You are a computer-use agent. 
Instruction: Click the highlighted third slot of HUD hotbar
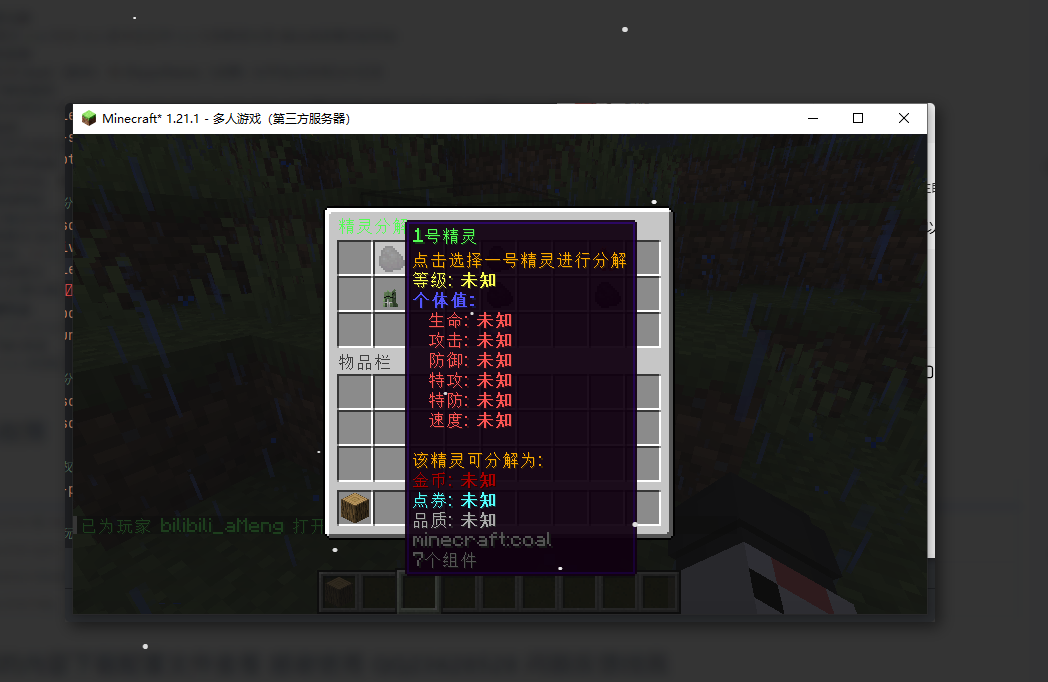[x=419, y=591]
